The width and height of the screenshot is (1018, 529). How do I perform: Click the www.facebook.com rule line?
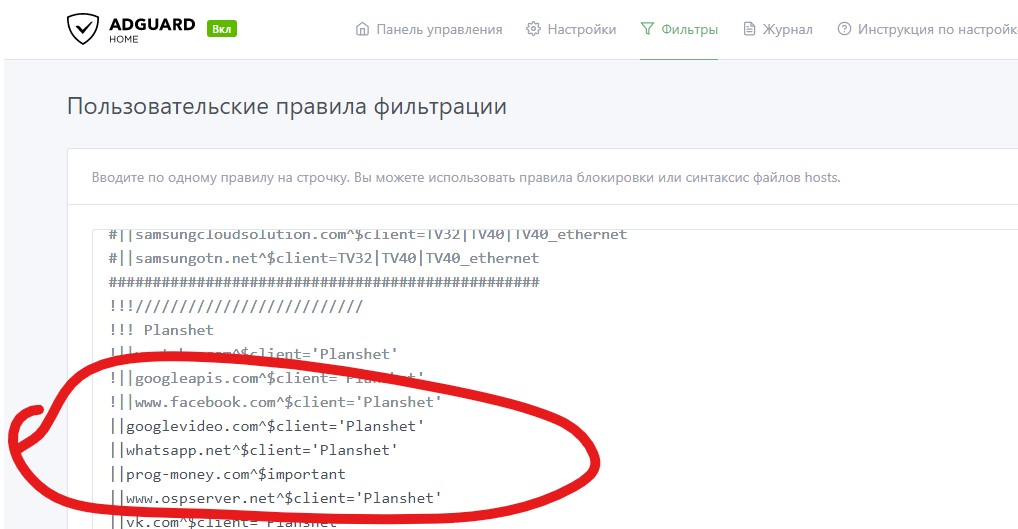(x=275, y=402)
